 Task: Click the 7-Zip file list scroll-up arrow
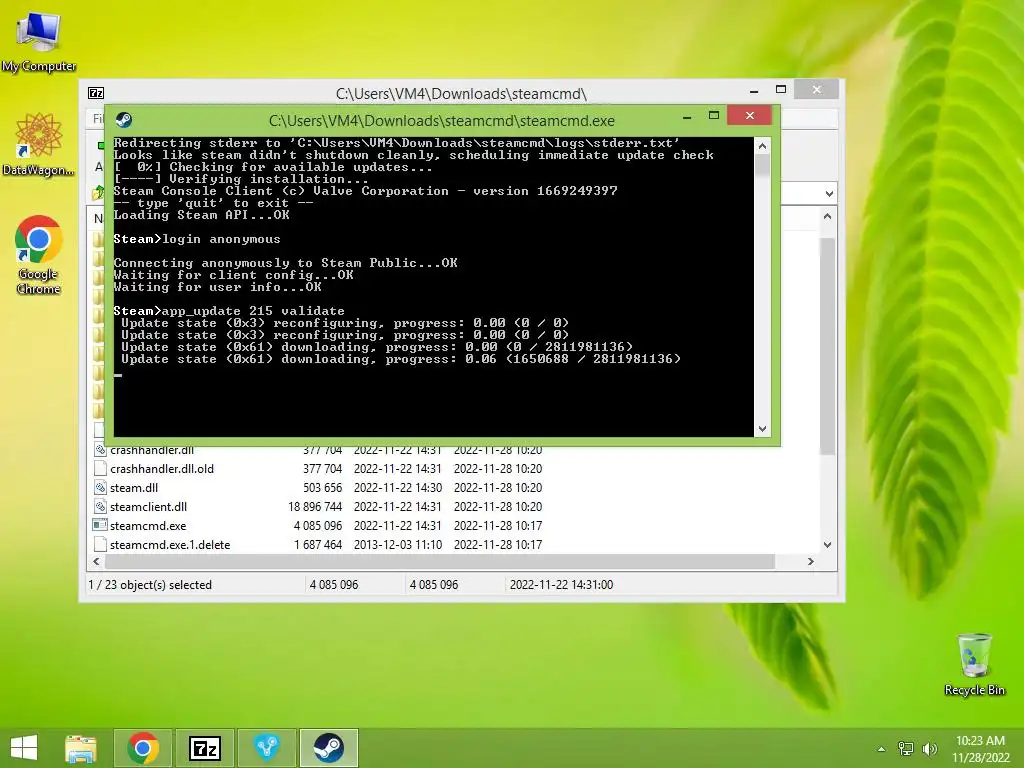[827, 216]
